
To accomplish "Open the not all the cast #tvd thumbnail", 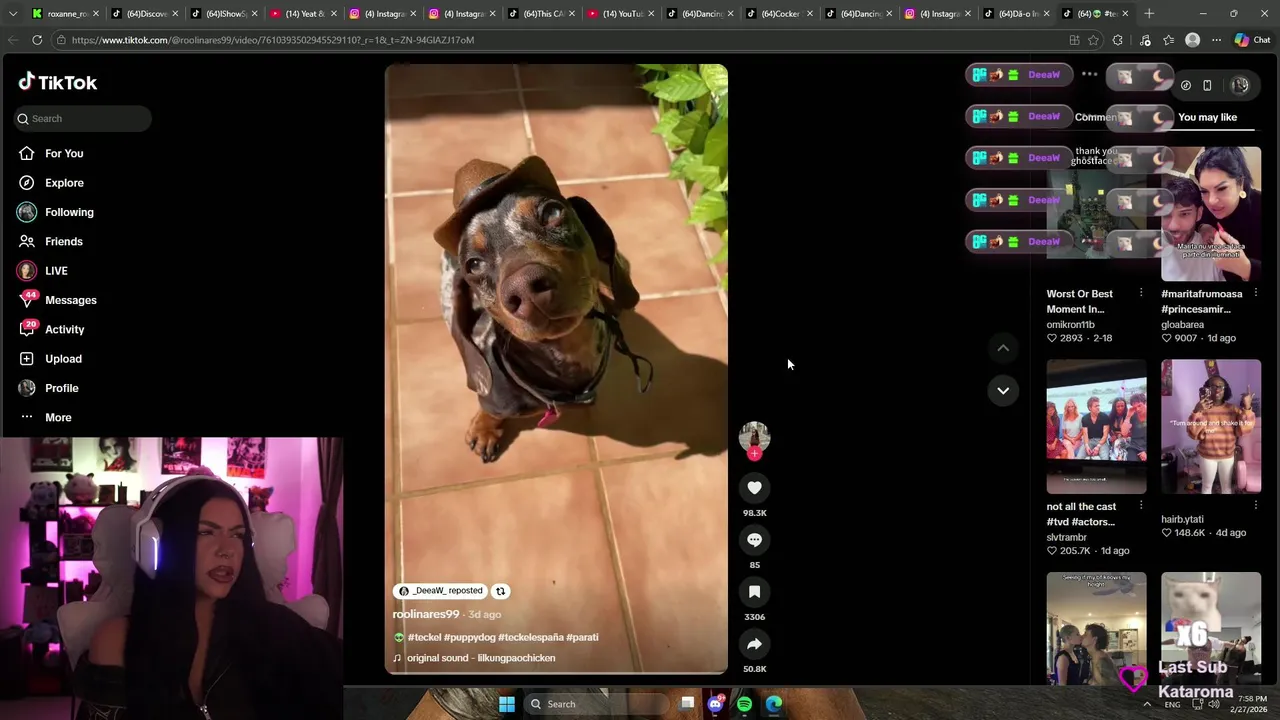I will (1097, 427).
